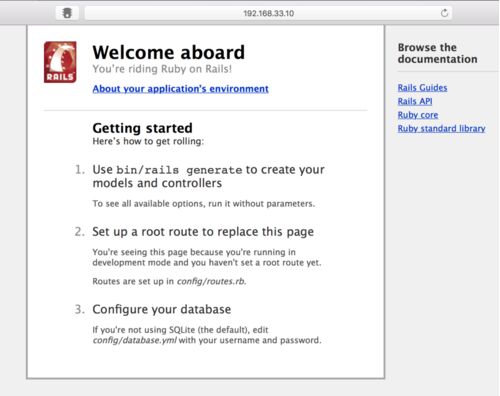500x396 pixels.
Task: Click the run it without parameters hint text
Action: click(261, 204)
